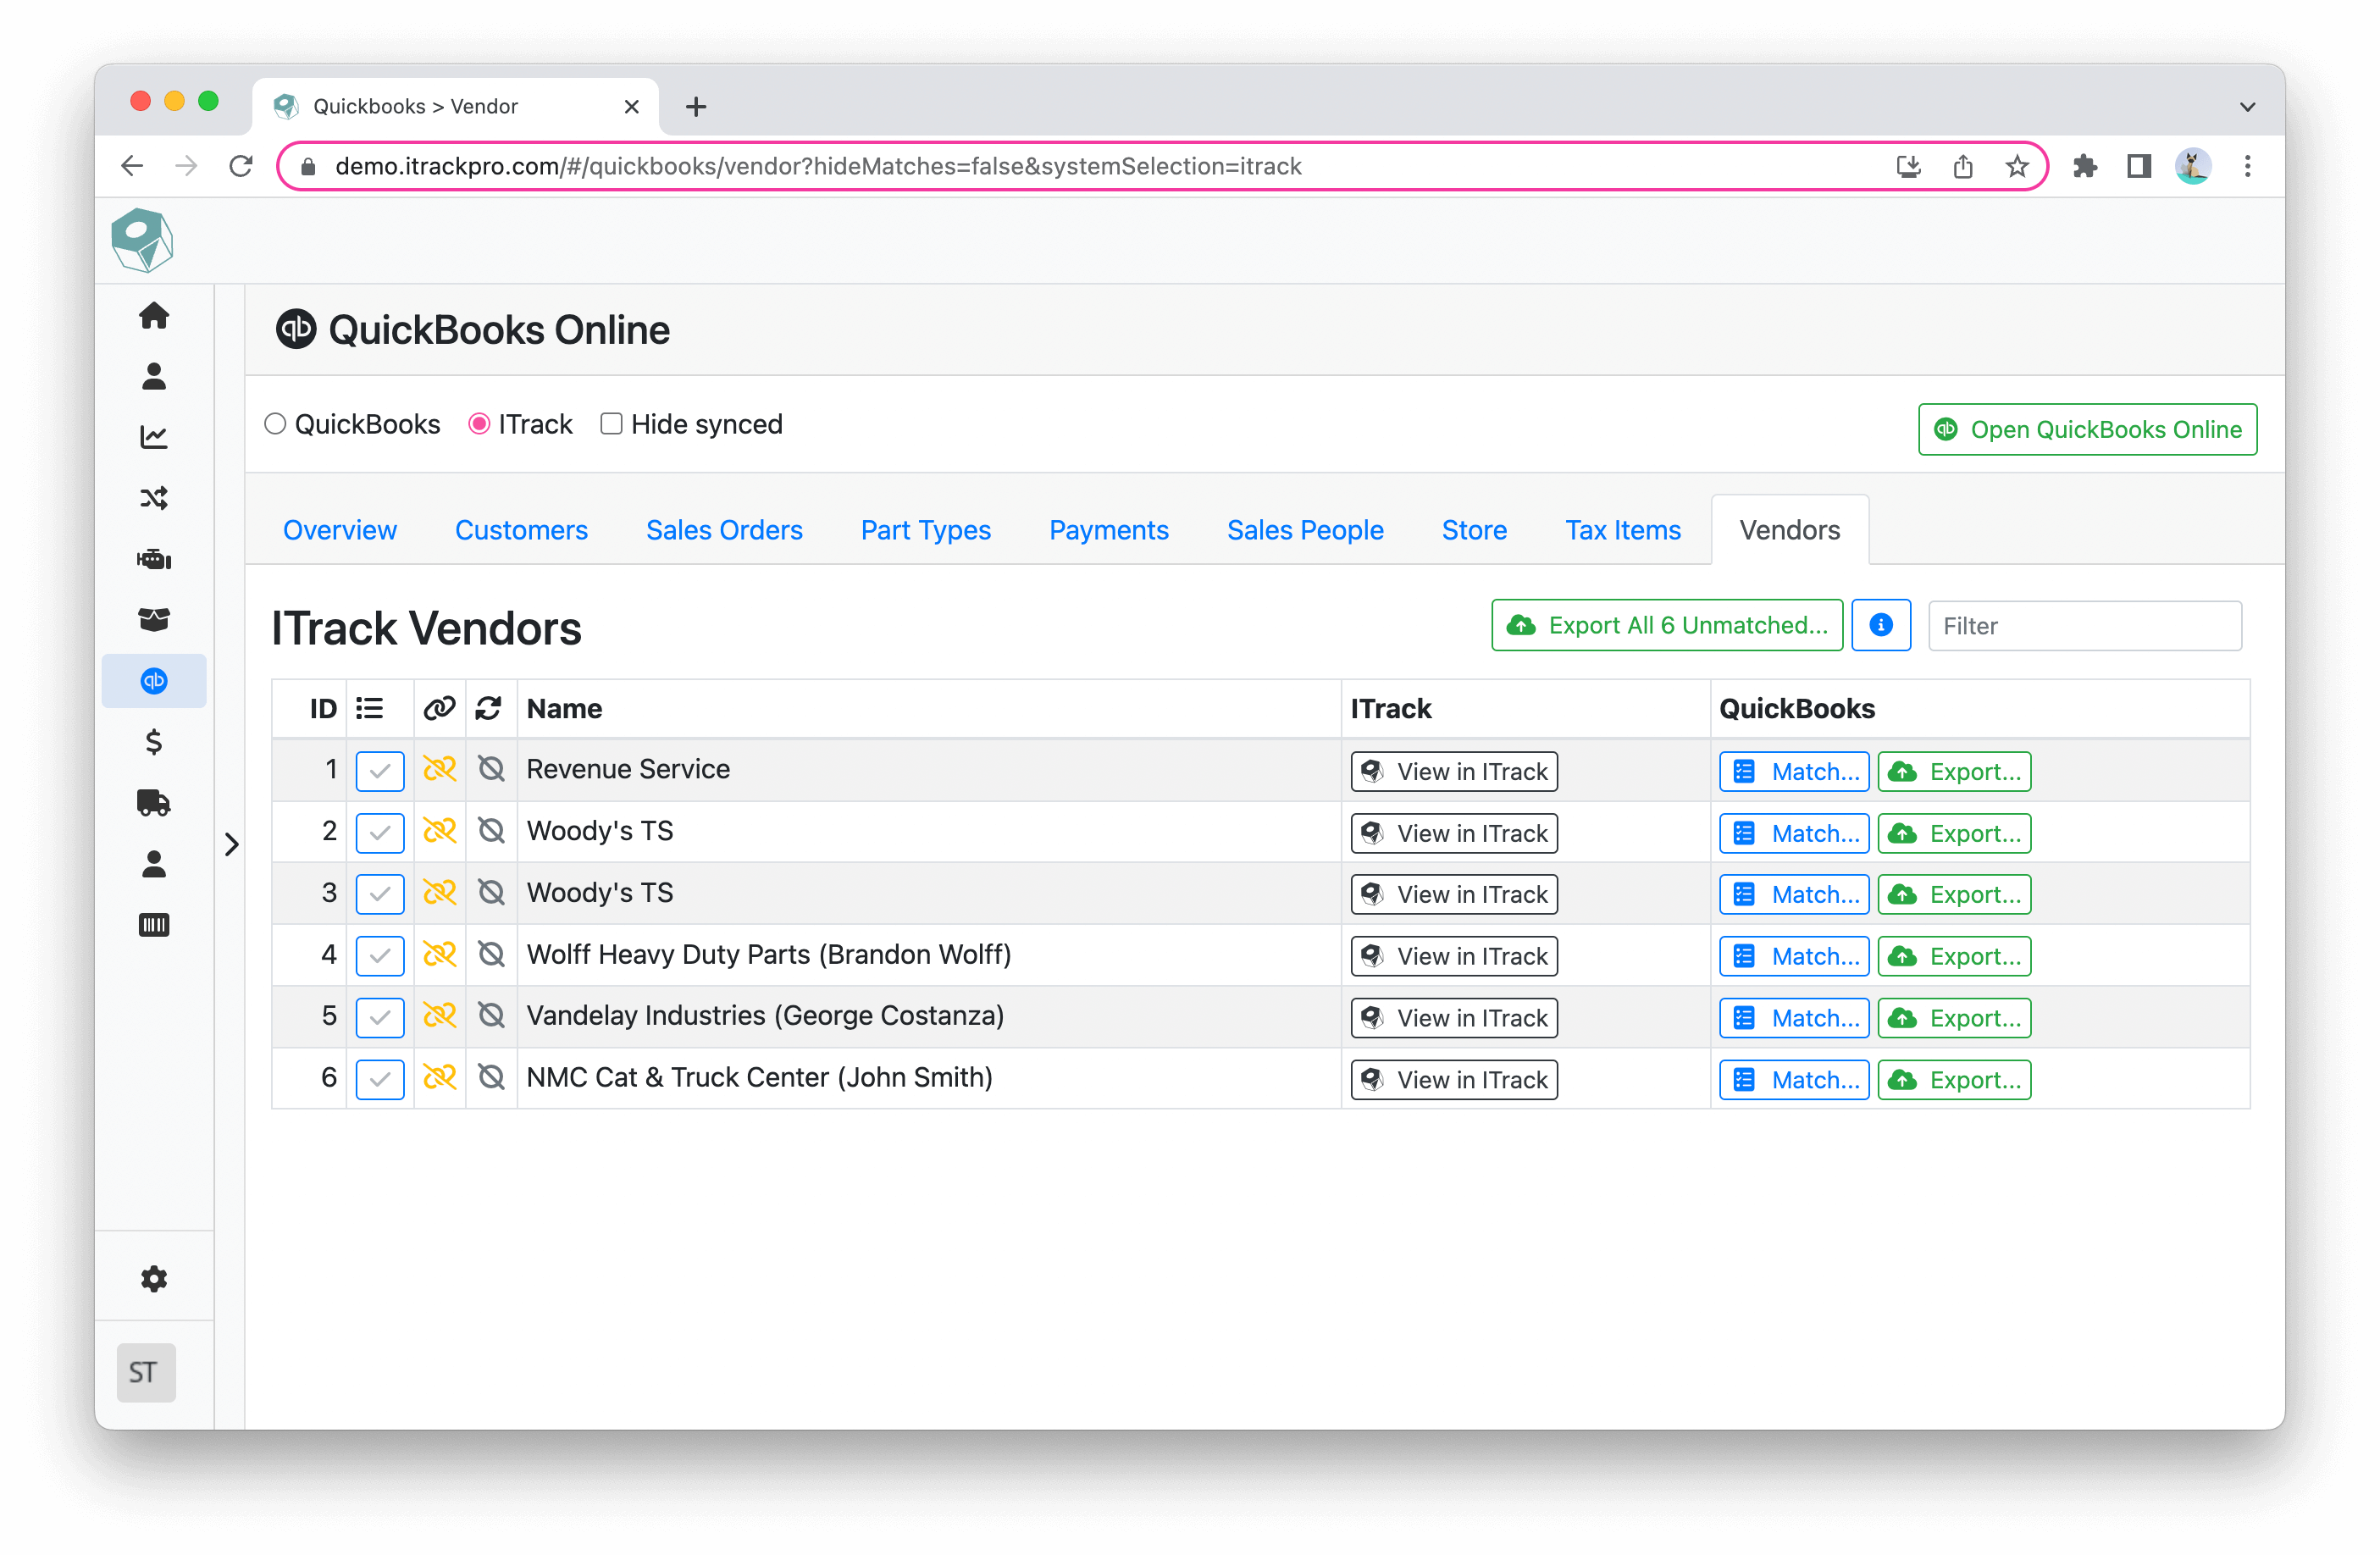
Task: Toggle the checkbox for NMC Cat & Truck Center
Action: pos(380,1079)
